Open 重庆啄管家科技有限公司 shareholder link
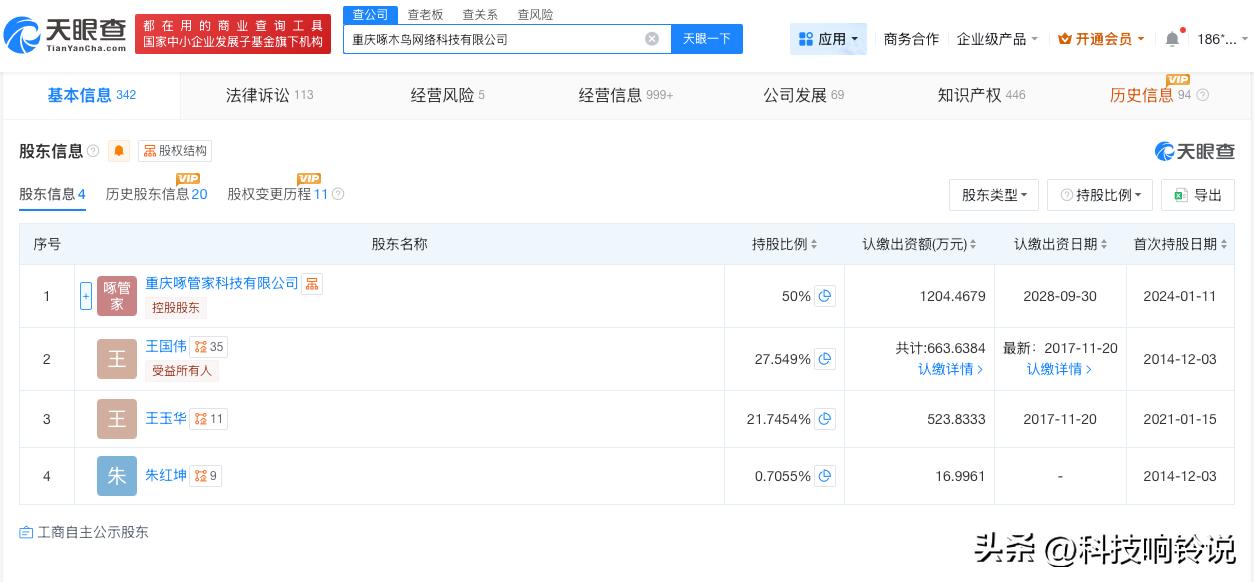 click(x=222, y=283)
